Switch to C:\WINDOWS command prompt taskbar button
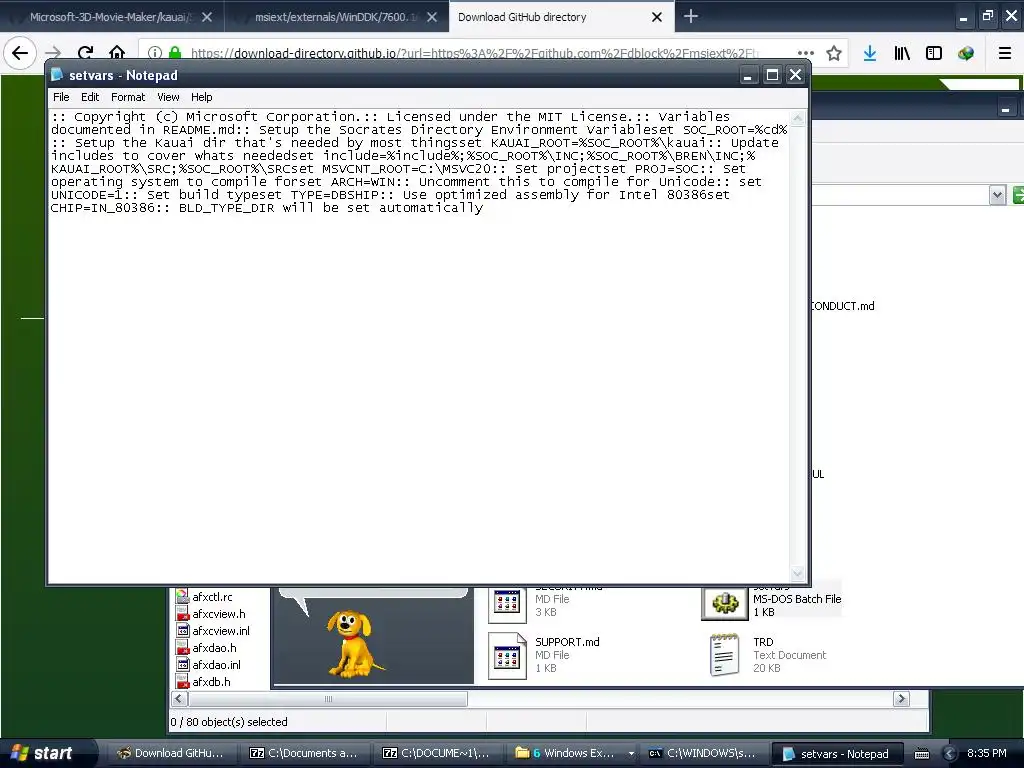The width and height of the screenshot is (1024, 768). 702,753
